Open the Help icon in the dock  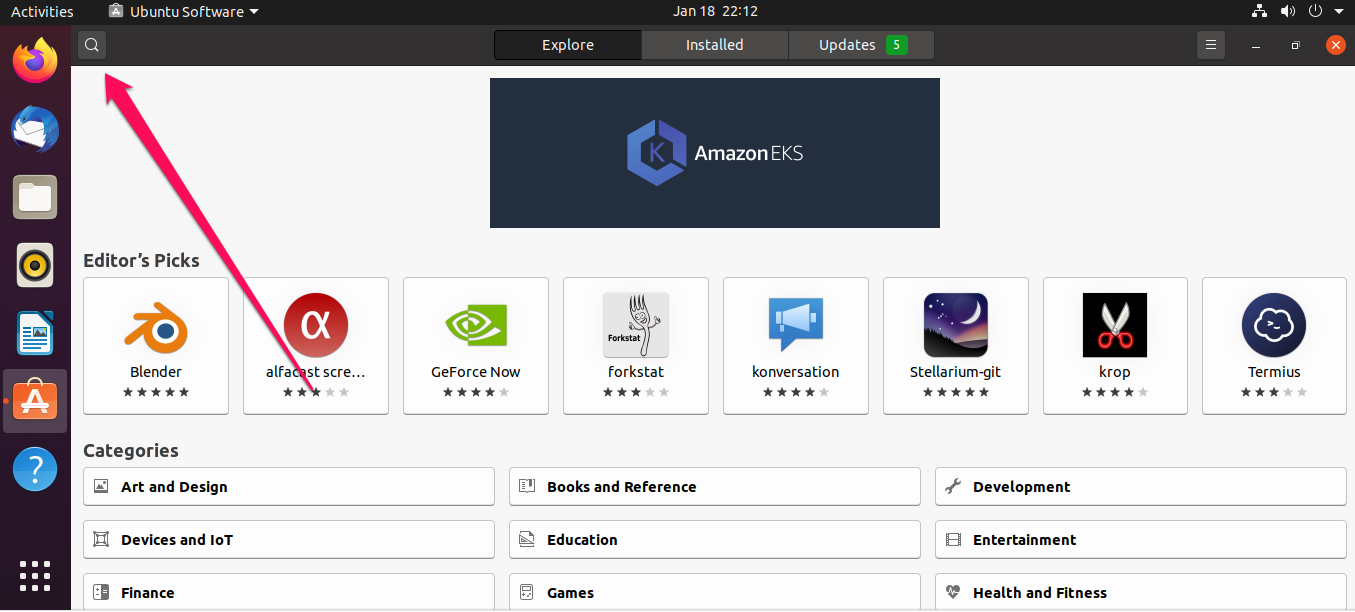coord(35,469)
